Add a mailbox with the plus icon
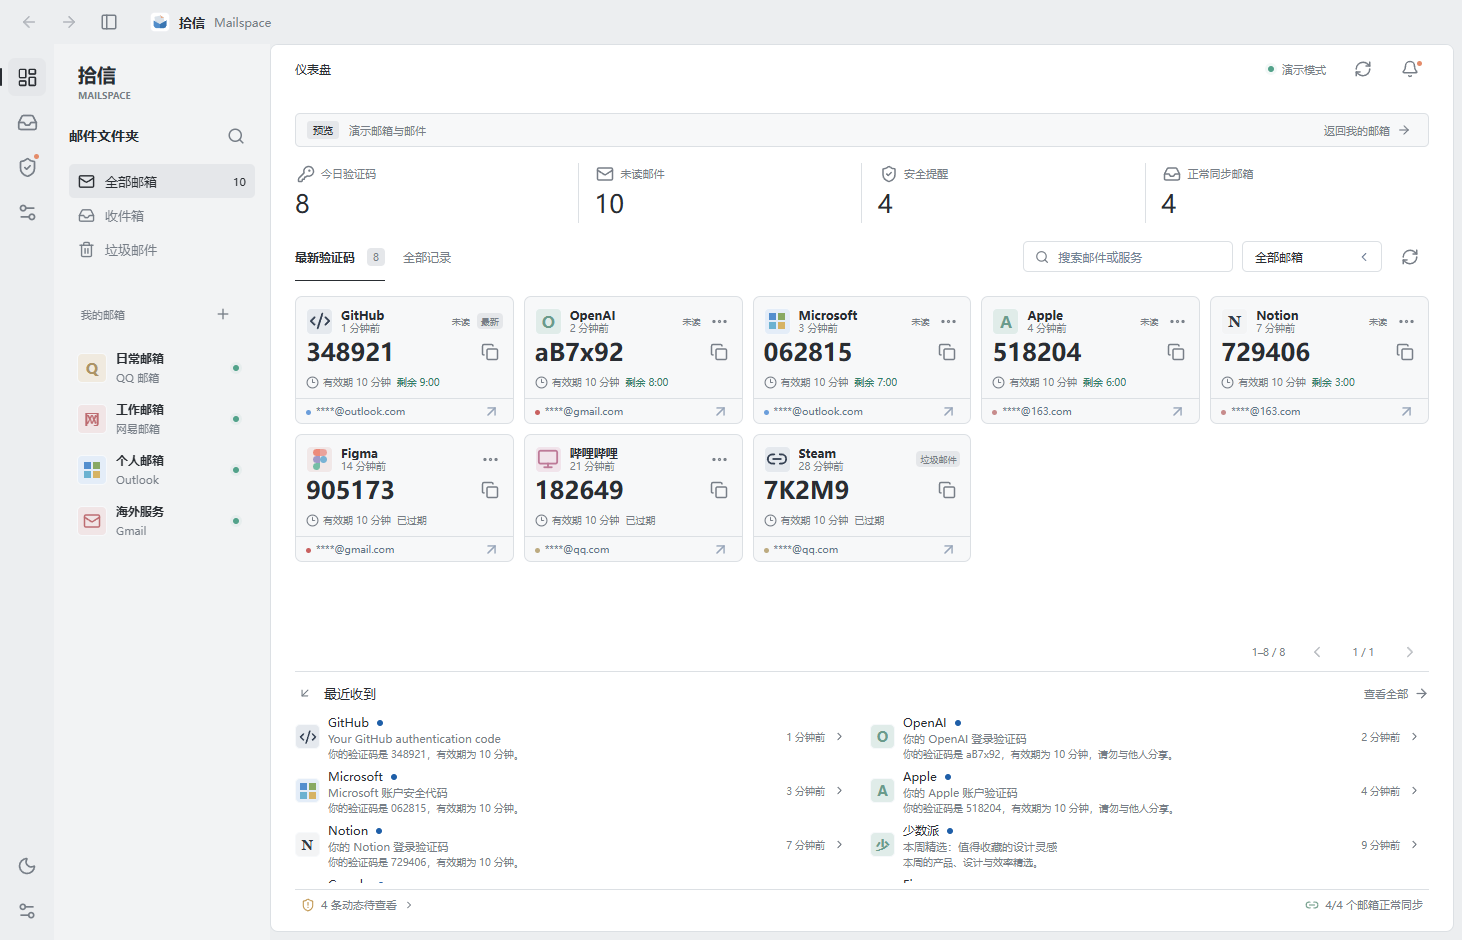The width and height of the screenshot is (1462, 940). click(223, 314)
